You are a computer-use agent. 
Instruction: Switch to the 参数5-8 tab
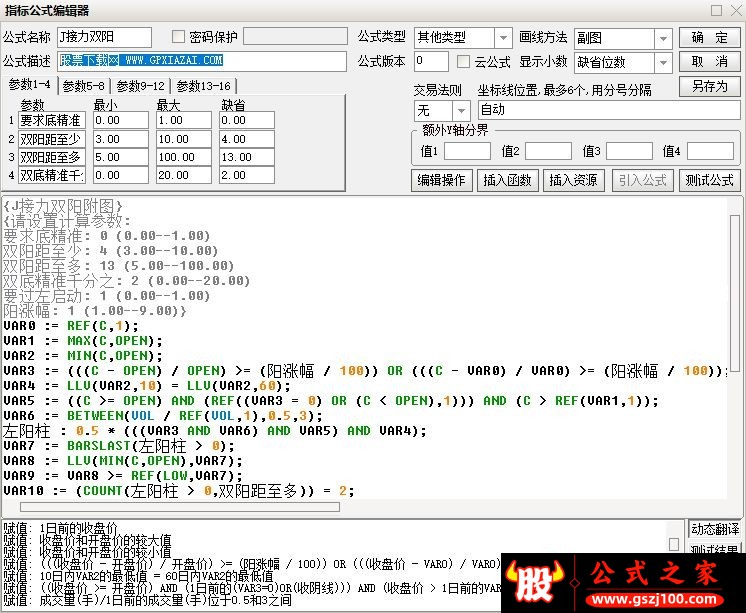coord(84,86)
